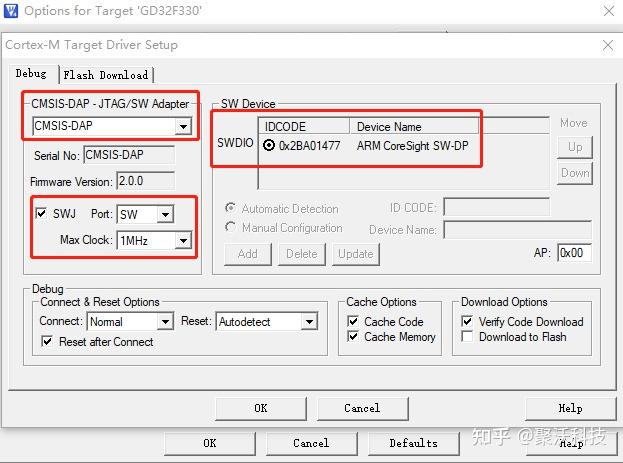Click the IDCODE column header
The height and width of the screenshot is (463, 623).
click(x=304, y=127)
